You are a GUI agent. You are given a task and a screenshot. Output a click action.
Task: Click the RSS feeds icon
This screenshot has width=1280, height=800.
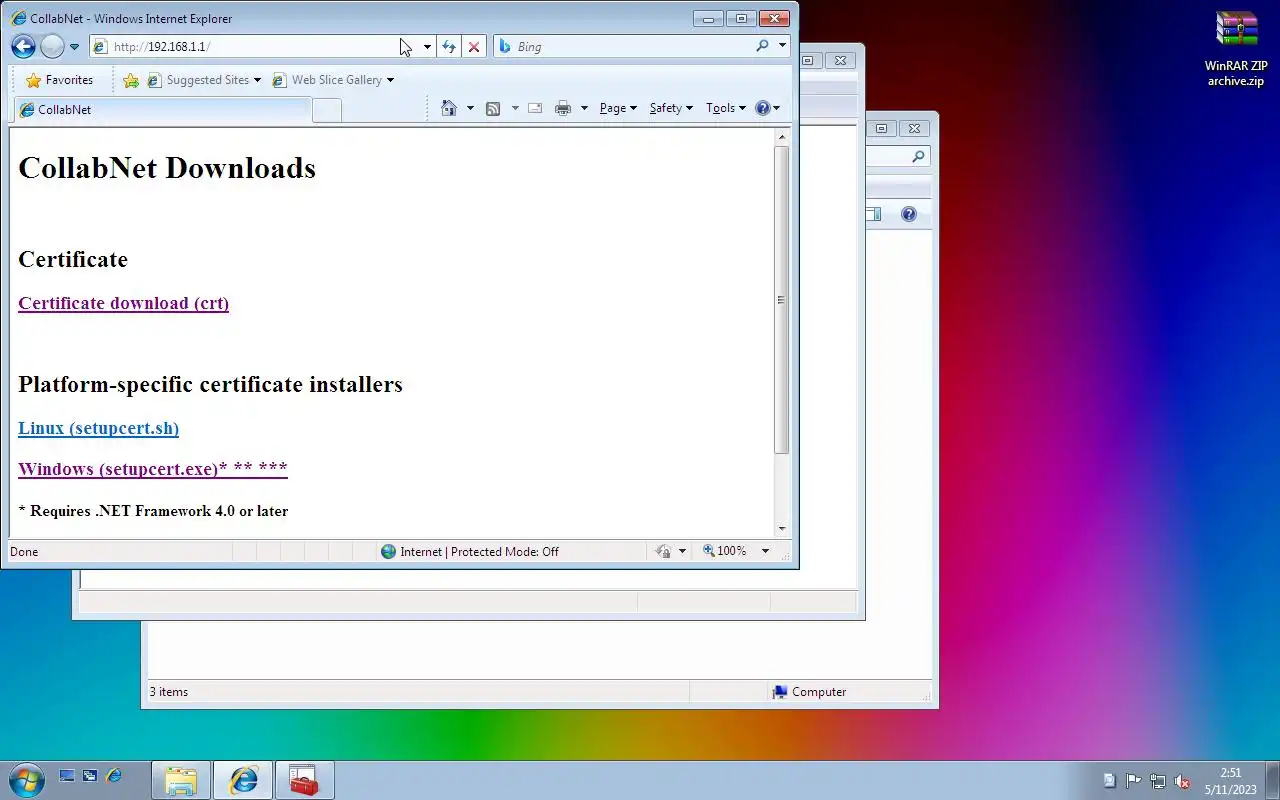pos(493,108)
